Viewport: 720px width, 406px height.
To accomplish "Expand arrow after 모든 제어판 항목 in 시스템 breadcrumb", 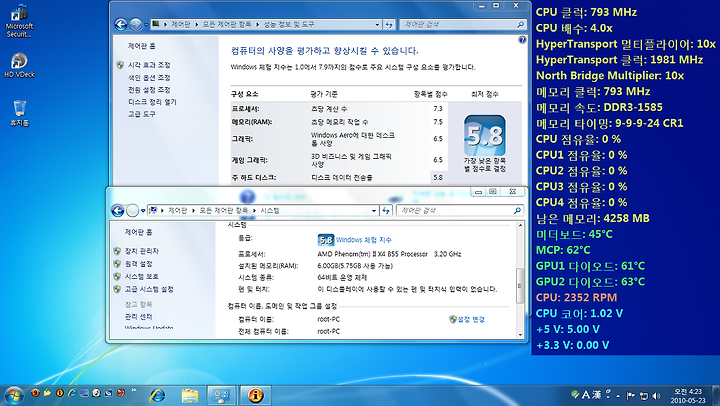I will pos(254,211).
